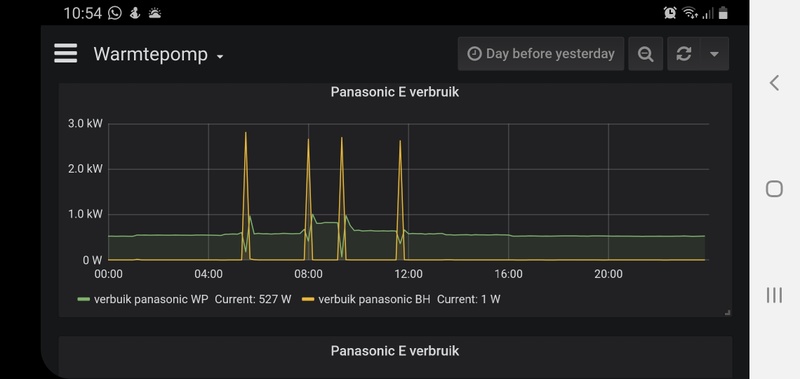Tap the signal strength icon in status bar
Viewport: 800px width, 379px height.
click(x=708, y=13)
